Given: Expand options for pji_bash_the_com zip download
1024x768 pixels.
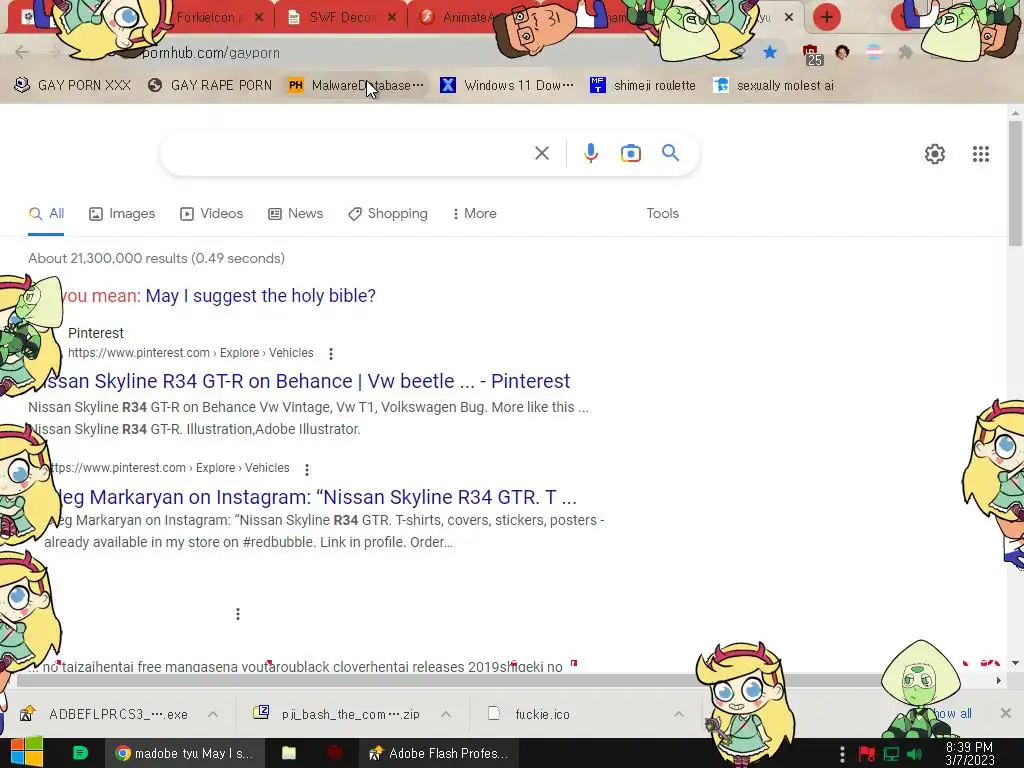Looking at the screenshot, I should coord(446,714).
